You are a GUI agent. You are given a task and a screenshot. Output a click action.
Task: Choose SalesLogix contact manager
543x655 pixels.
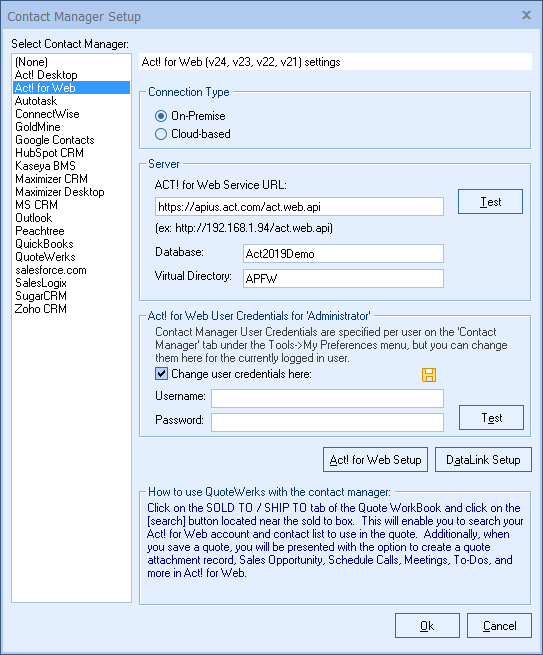[71, 283]
